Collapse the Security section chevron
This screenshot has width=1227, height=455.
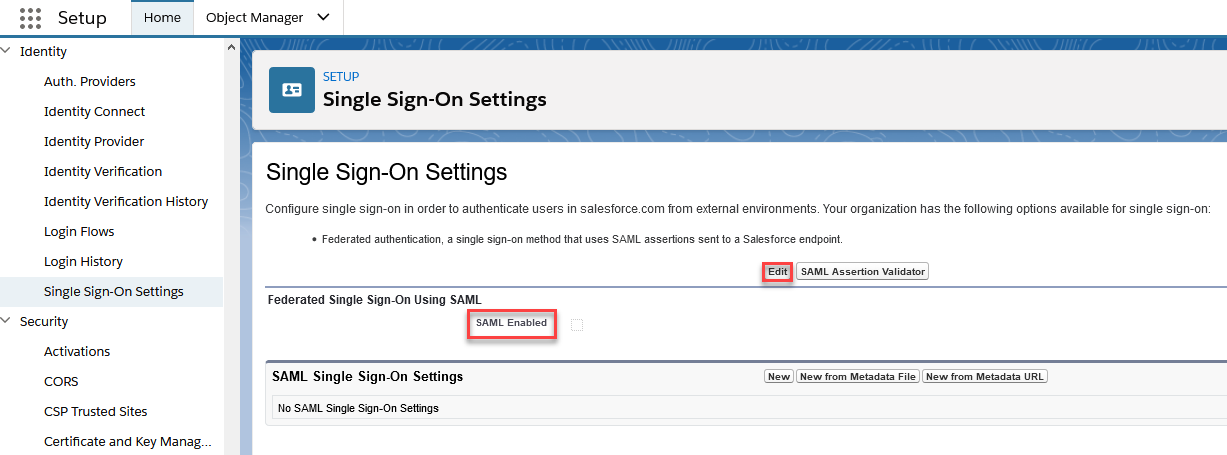(8, 321)
